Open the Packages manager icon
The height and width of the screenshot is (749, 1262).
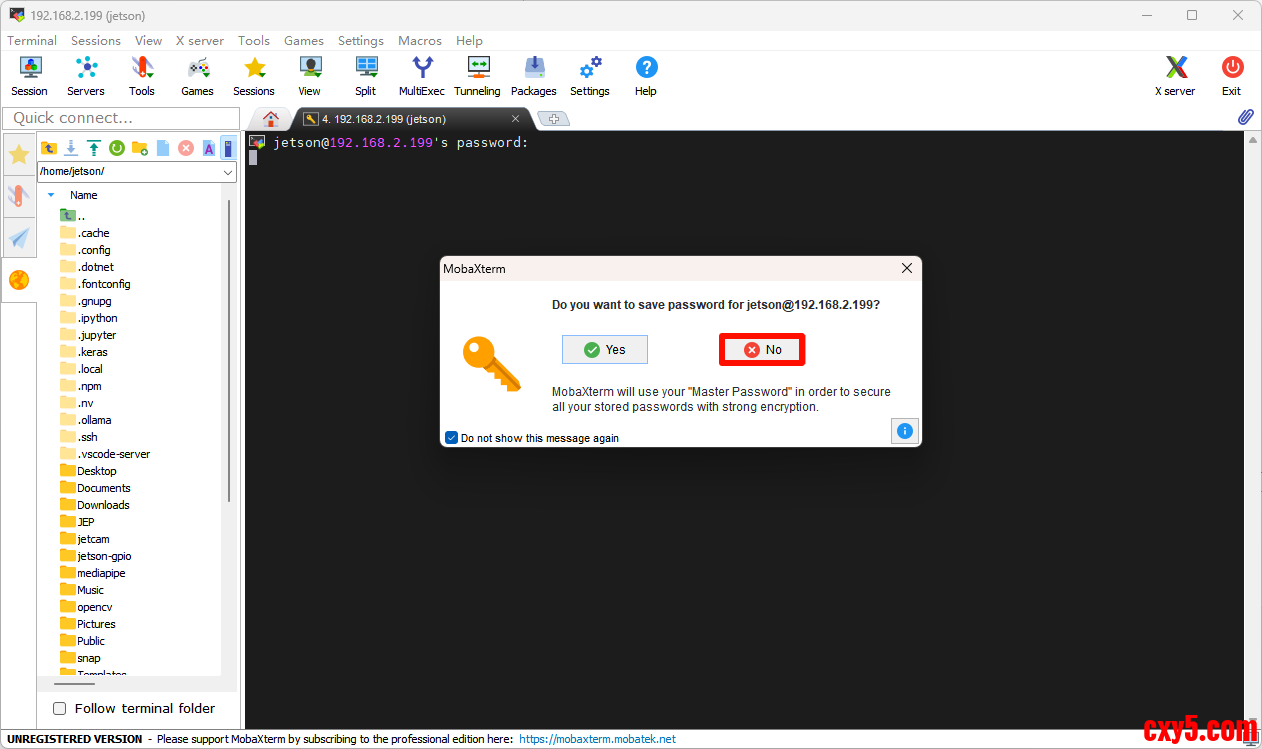[534, 76]
